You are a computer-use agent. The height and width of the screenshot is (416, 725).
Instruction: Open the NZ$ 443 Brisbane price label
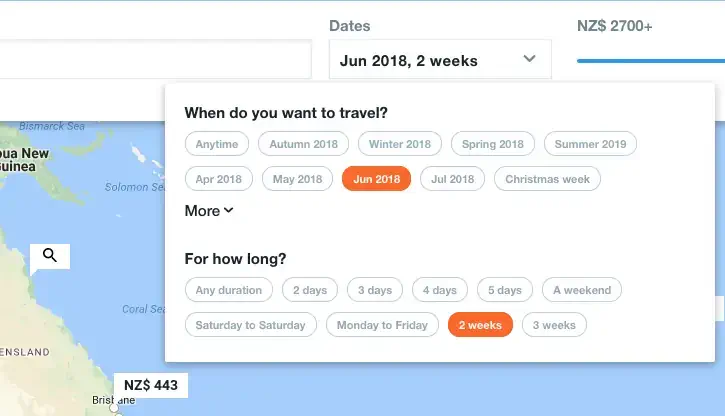coord(151,385)
